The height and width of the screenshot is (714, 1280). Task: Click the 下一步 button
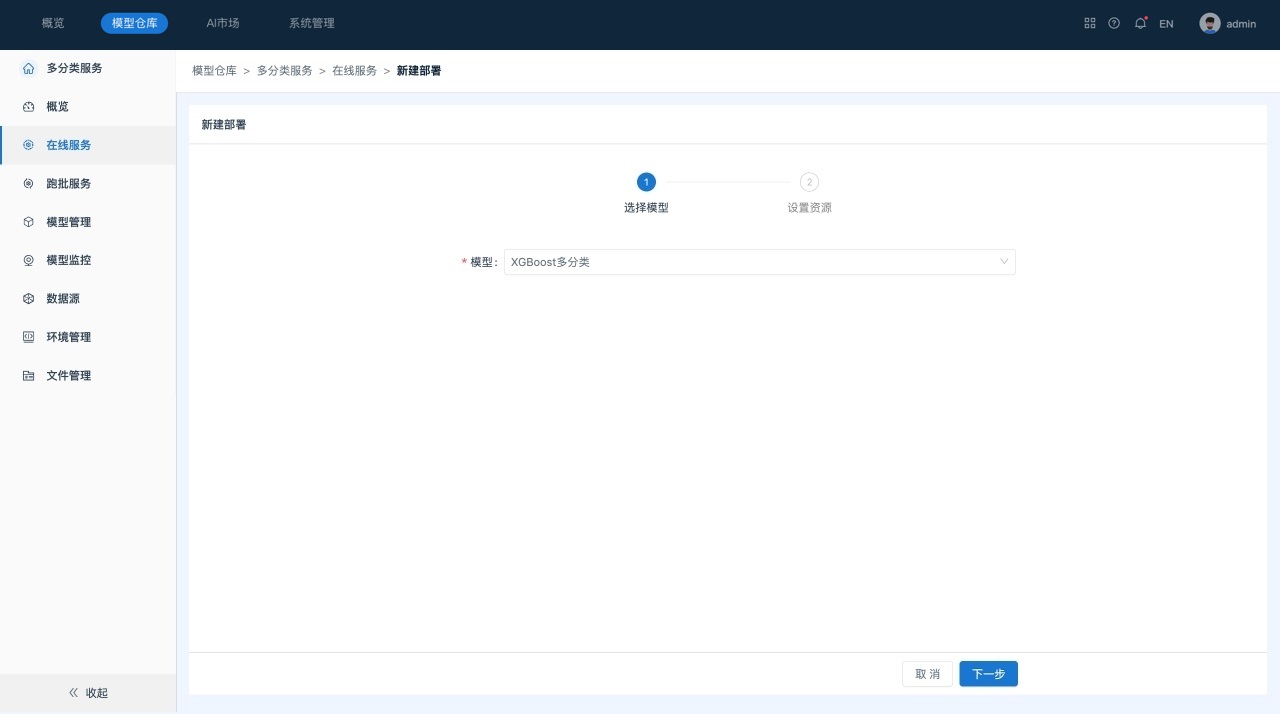coord(988,674)
